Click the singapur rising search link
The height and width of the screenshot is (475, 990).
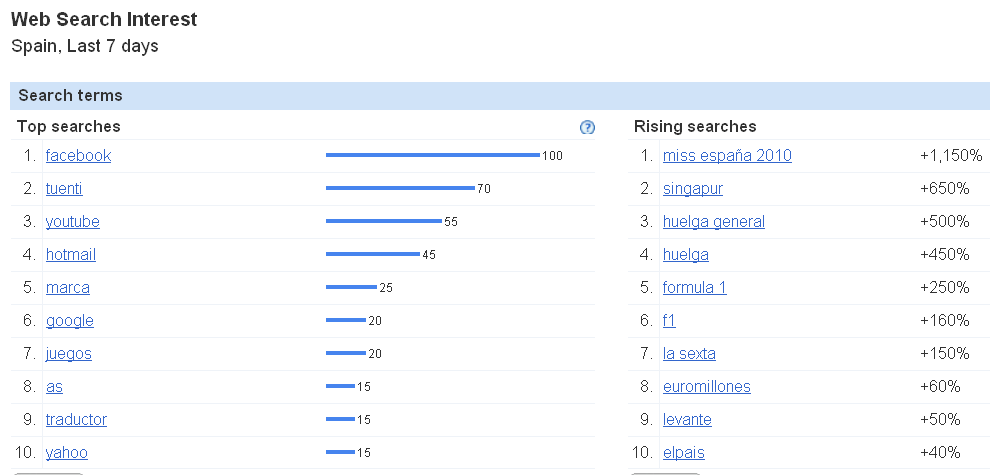[x=693, y=189]
